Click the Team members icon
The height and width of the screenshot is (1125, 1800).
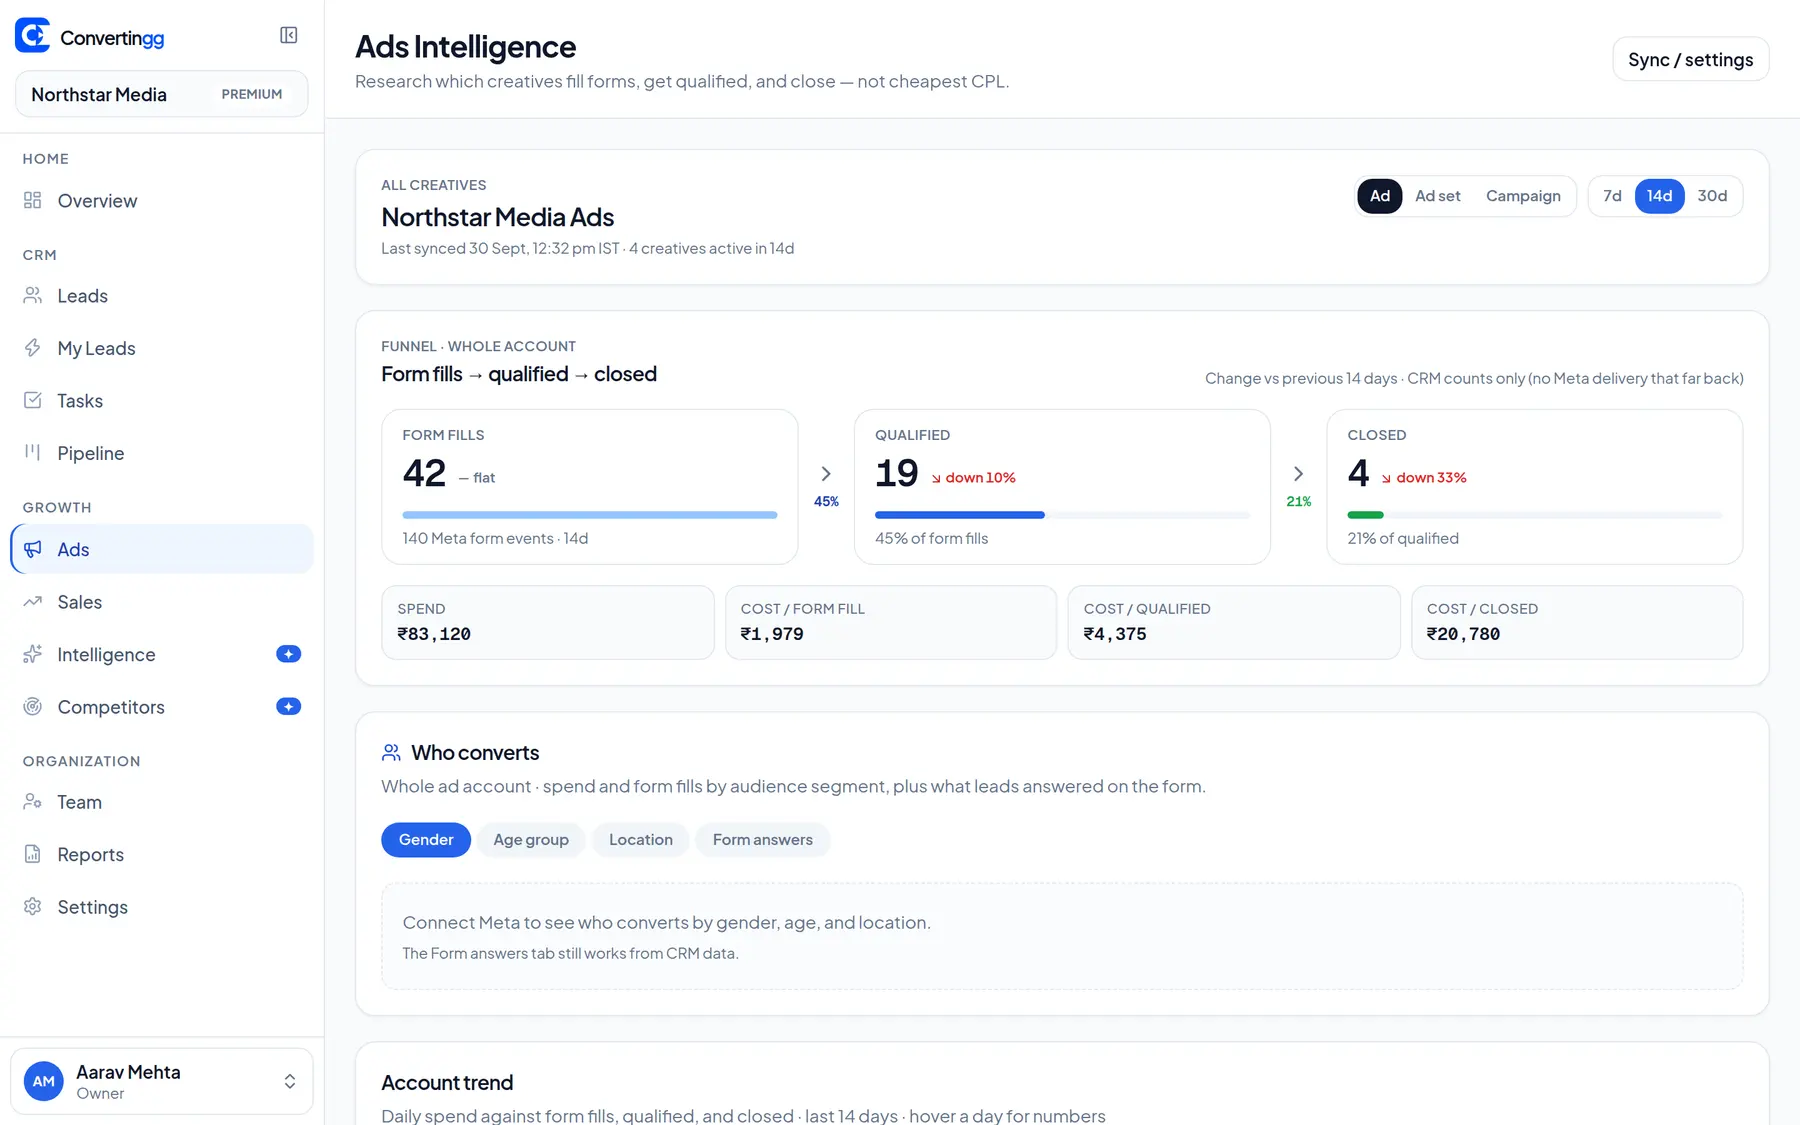pyautogui.click(x=33, y=802)
